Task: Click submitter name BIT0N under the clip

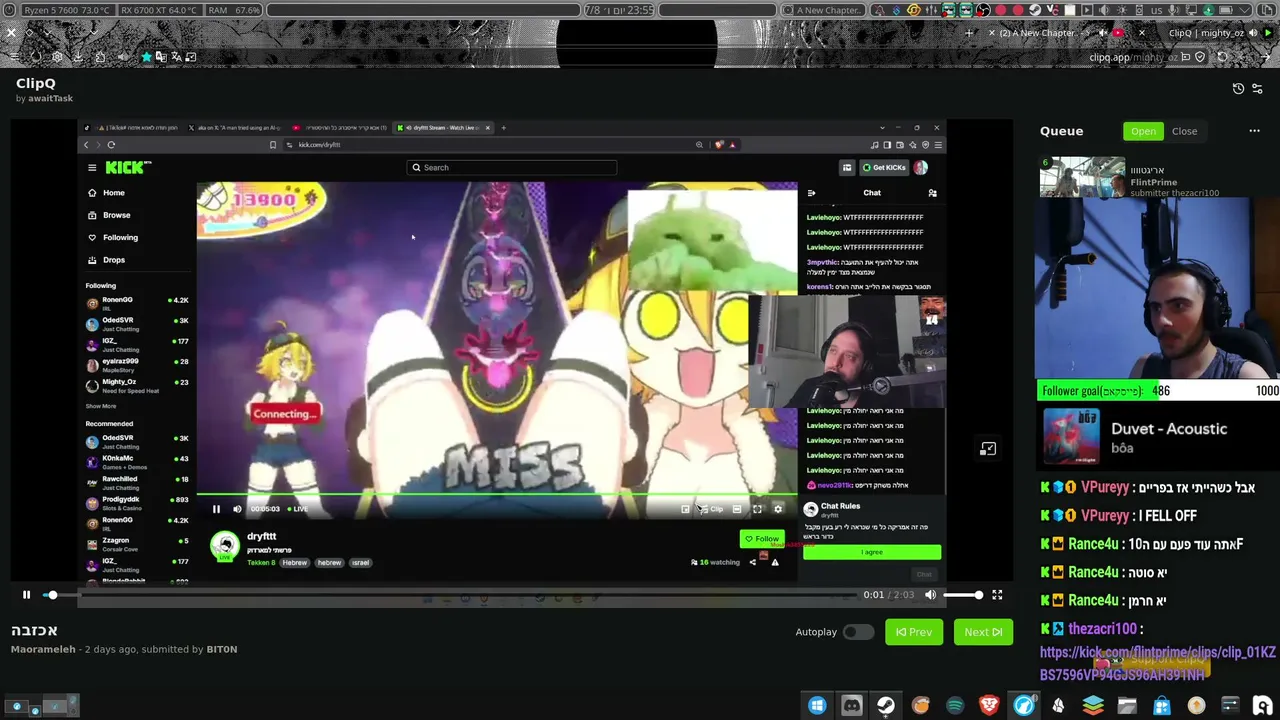Action: point(222,649)
